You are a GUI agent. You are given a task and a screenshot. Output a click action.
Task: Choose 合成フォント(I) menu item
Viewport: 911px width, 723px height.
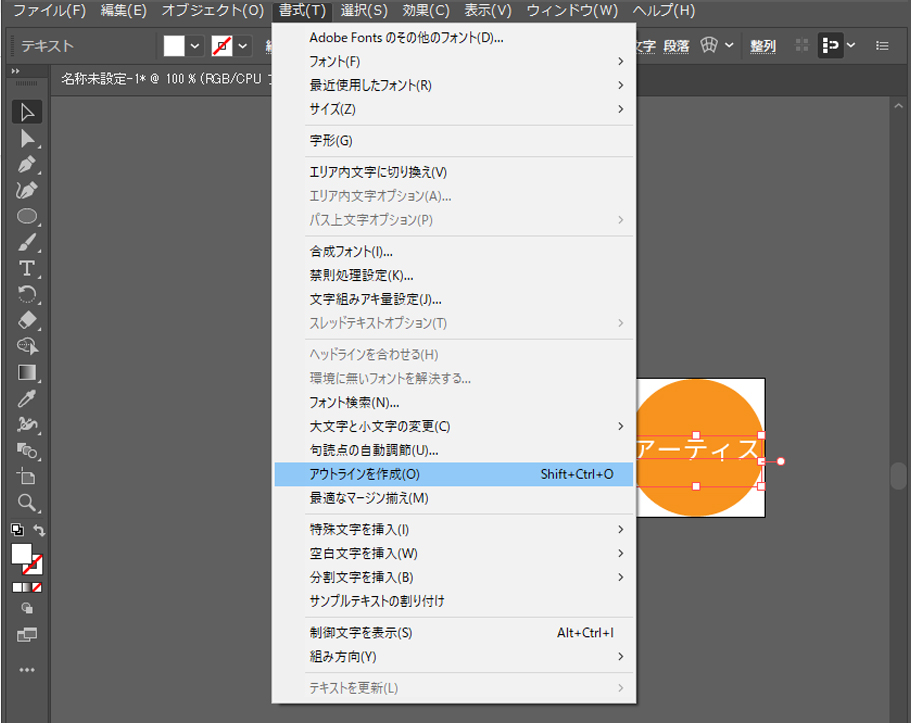pyautogui.click(x=453, y=252)
